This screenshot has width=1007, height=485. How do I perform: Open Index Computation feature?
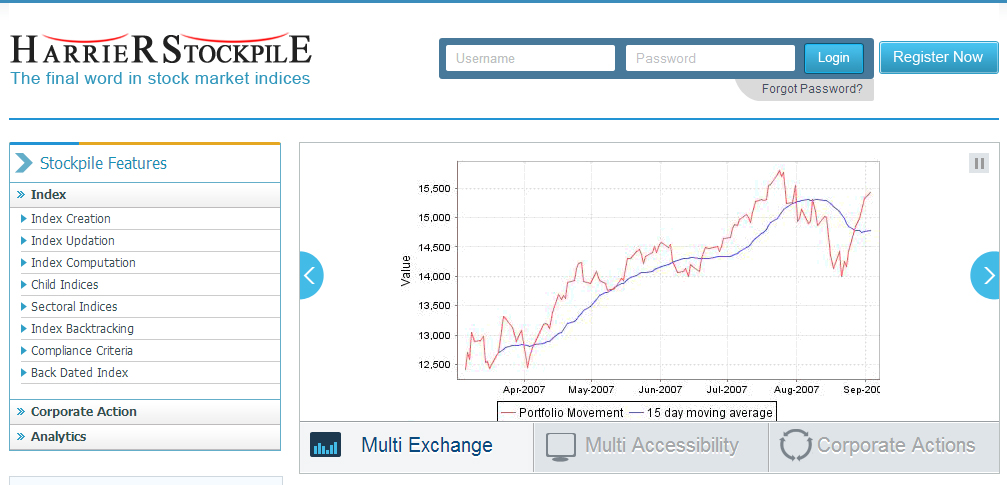click(83, 263)
